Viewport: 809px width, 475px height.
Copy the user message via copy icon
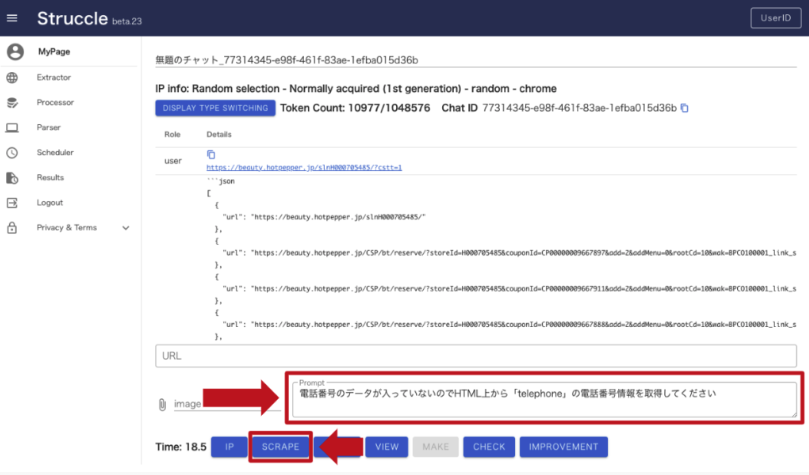[211, 154]
